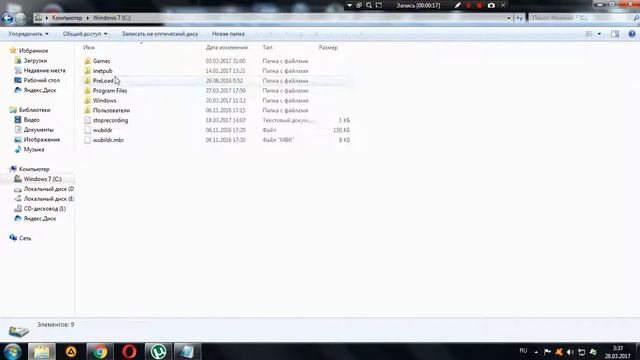Open the Упорядочить menu

tap(28, 34)
